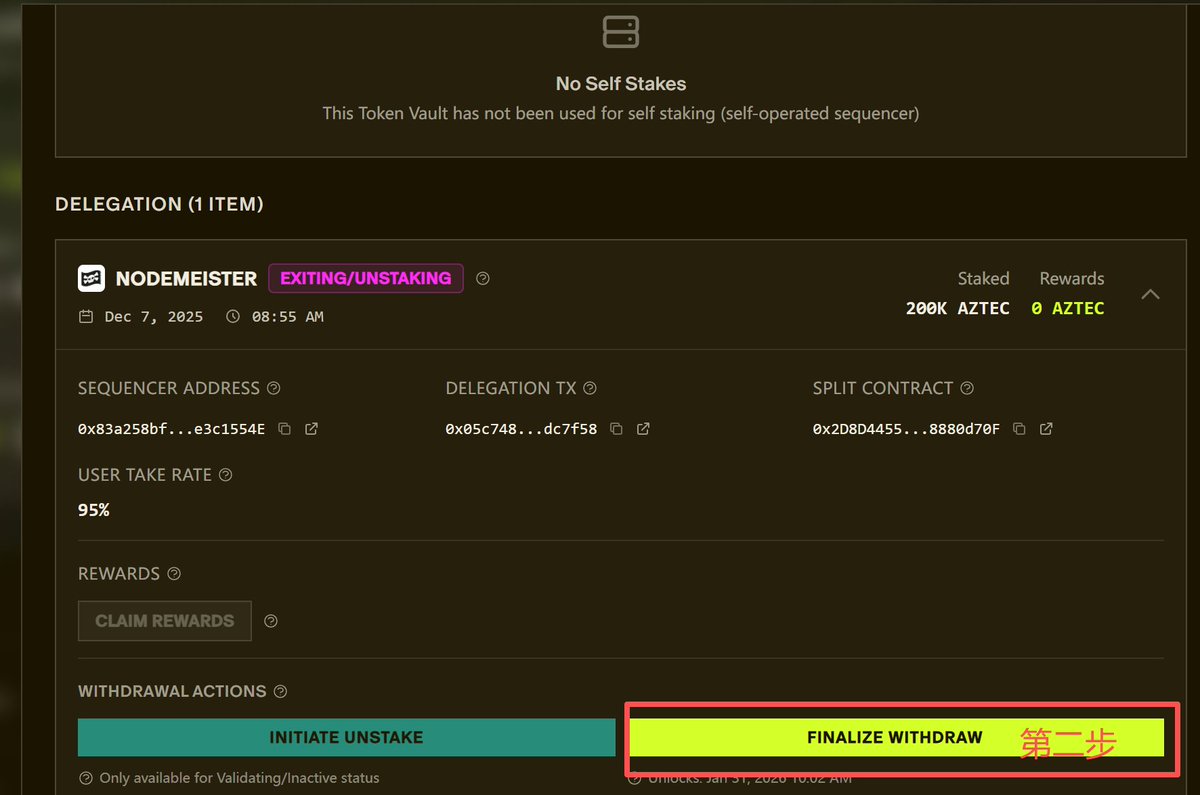Screen dimensions: 1200x795
Task: Click info icon under Initiate Unstake
Action: [86, 778]
